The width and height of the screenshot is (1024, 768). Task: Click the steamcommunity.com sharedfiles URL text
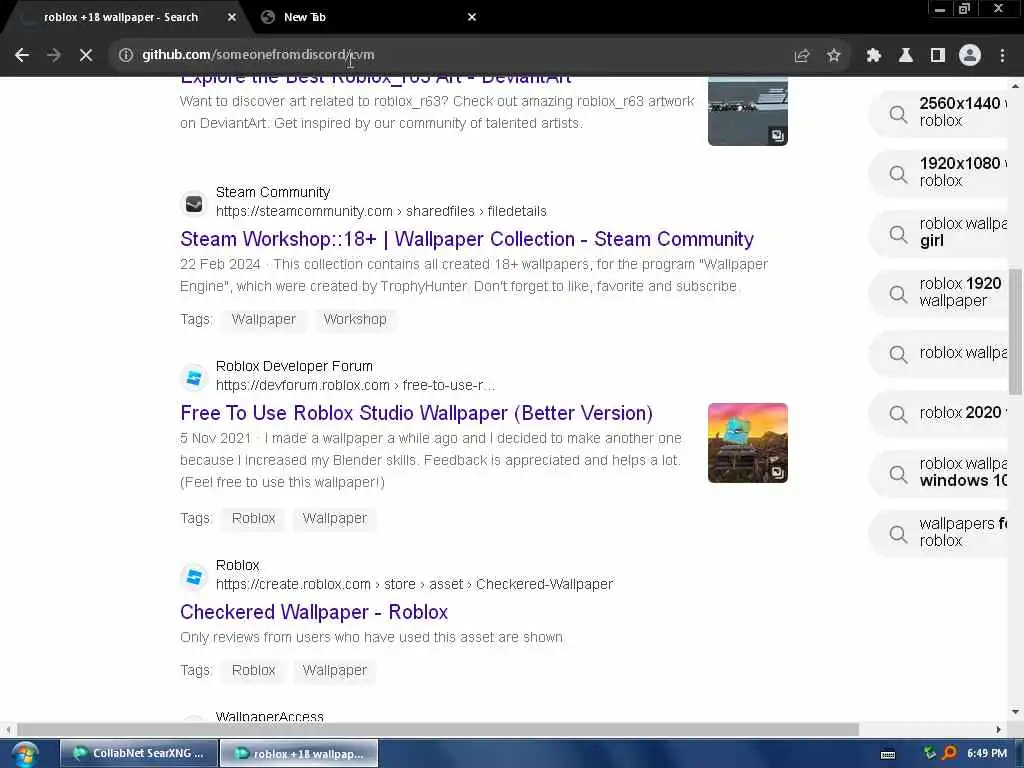381,212
